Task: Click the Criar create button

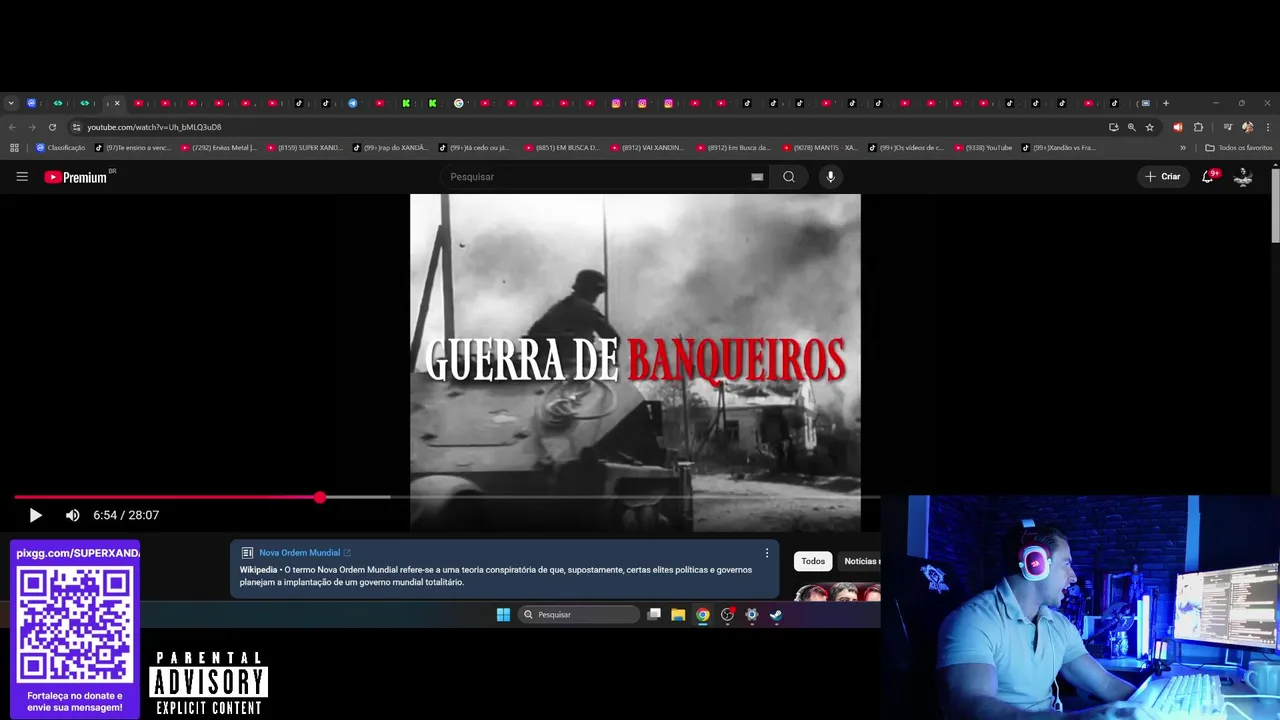Action: click(x=1163, y=177)
